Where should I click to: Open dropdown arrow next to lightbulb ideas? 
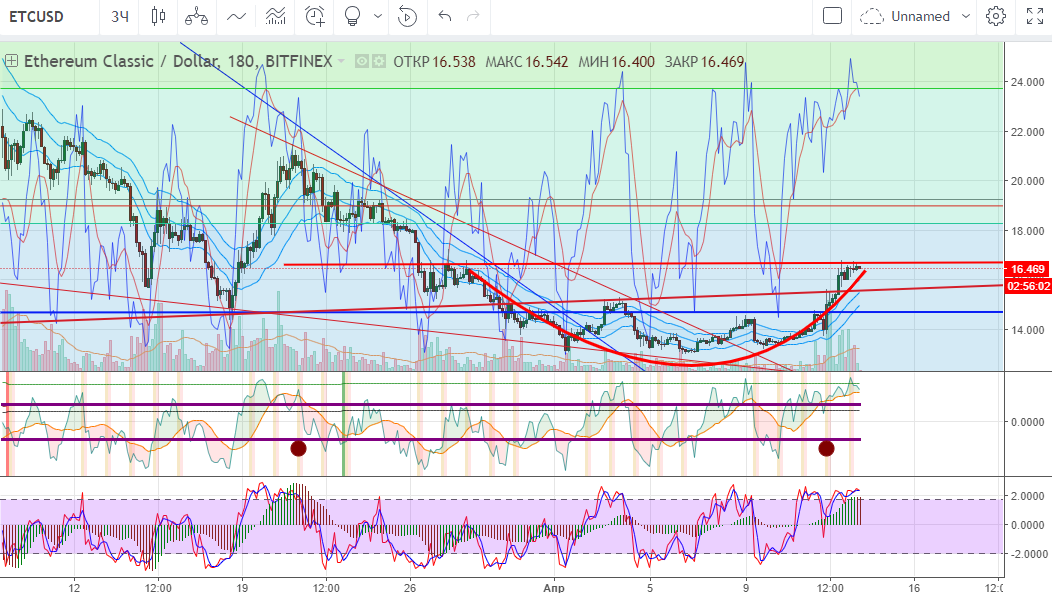(x=377, y=16)
